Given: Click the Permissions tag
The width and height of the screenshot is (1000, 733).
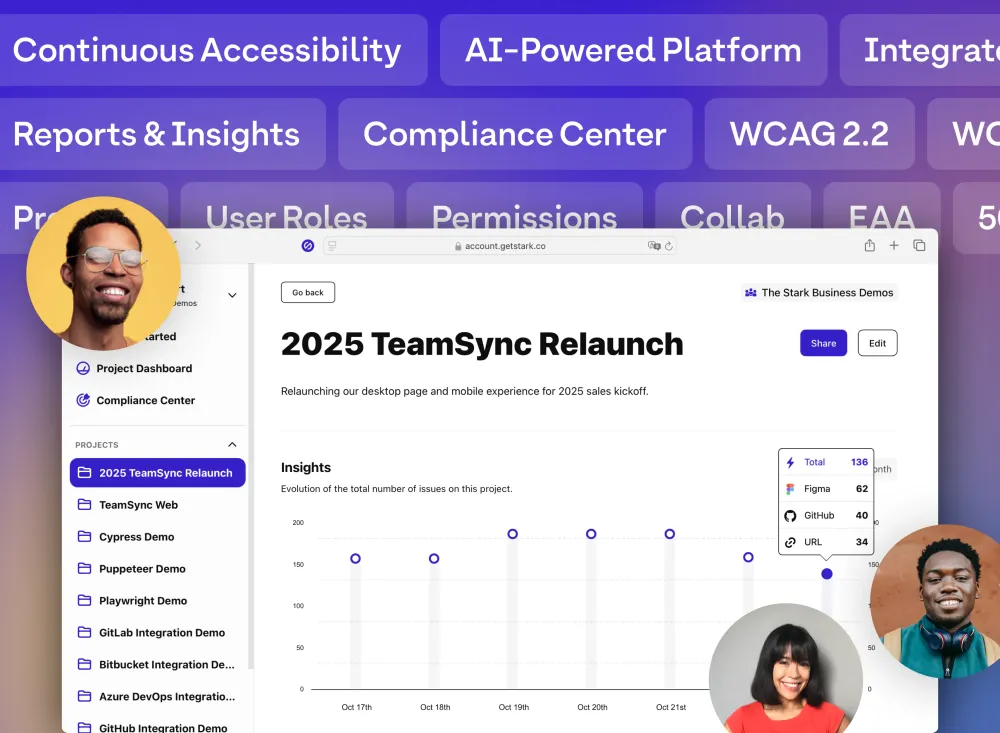Looking at the screenshot, I should 524,207.
